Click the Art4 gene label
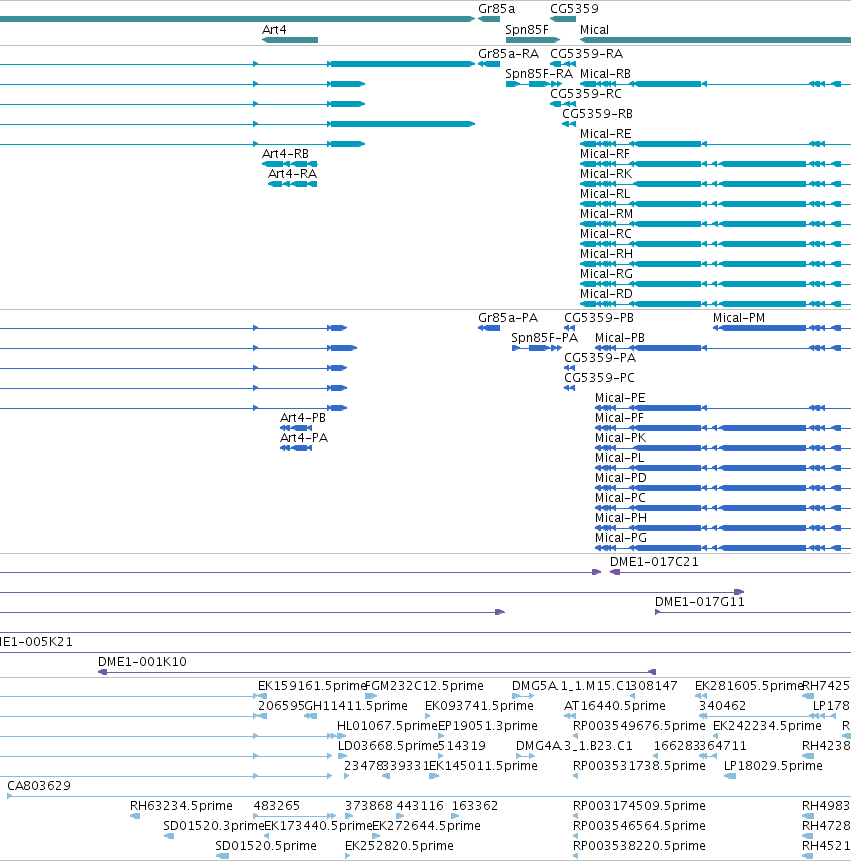This screenshot has width=851, height=861. click(274, 30)
